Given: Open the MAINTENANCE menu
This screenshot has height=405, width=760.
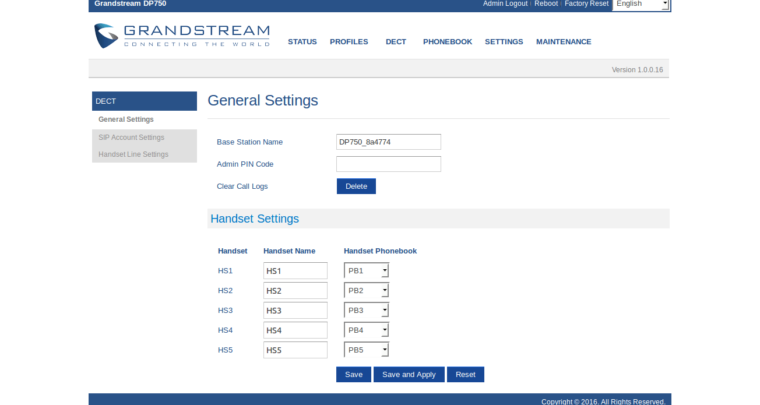Looking at the screenshot, I should (563, 42).
